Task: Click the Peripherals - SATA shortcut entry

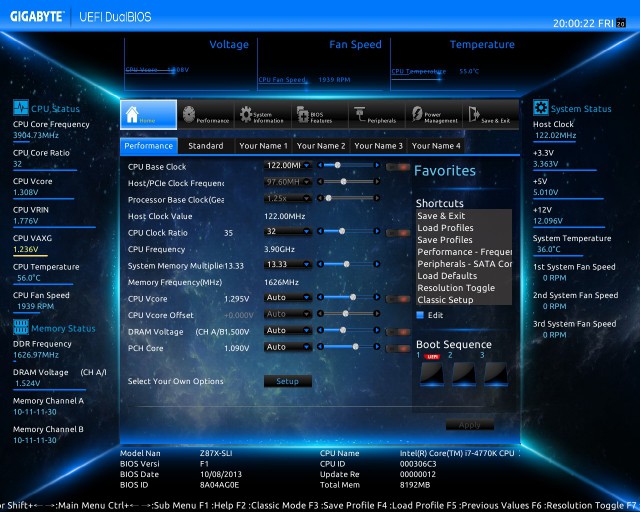Action: pyautogui.click(x=464, y=264)
